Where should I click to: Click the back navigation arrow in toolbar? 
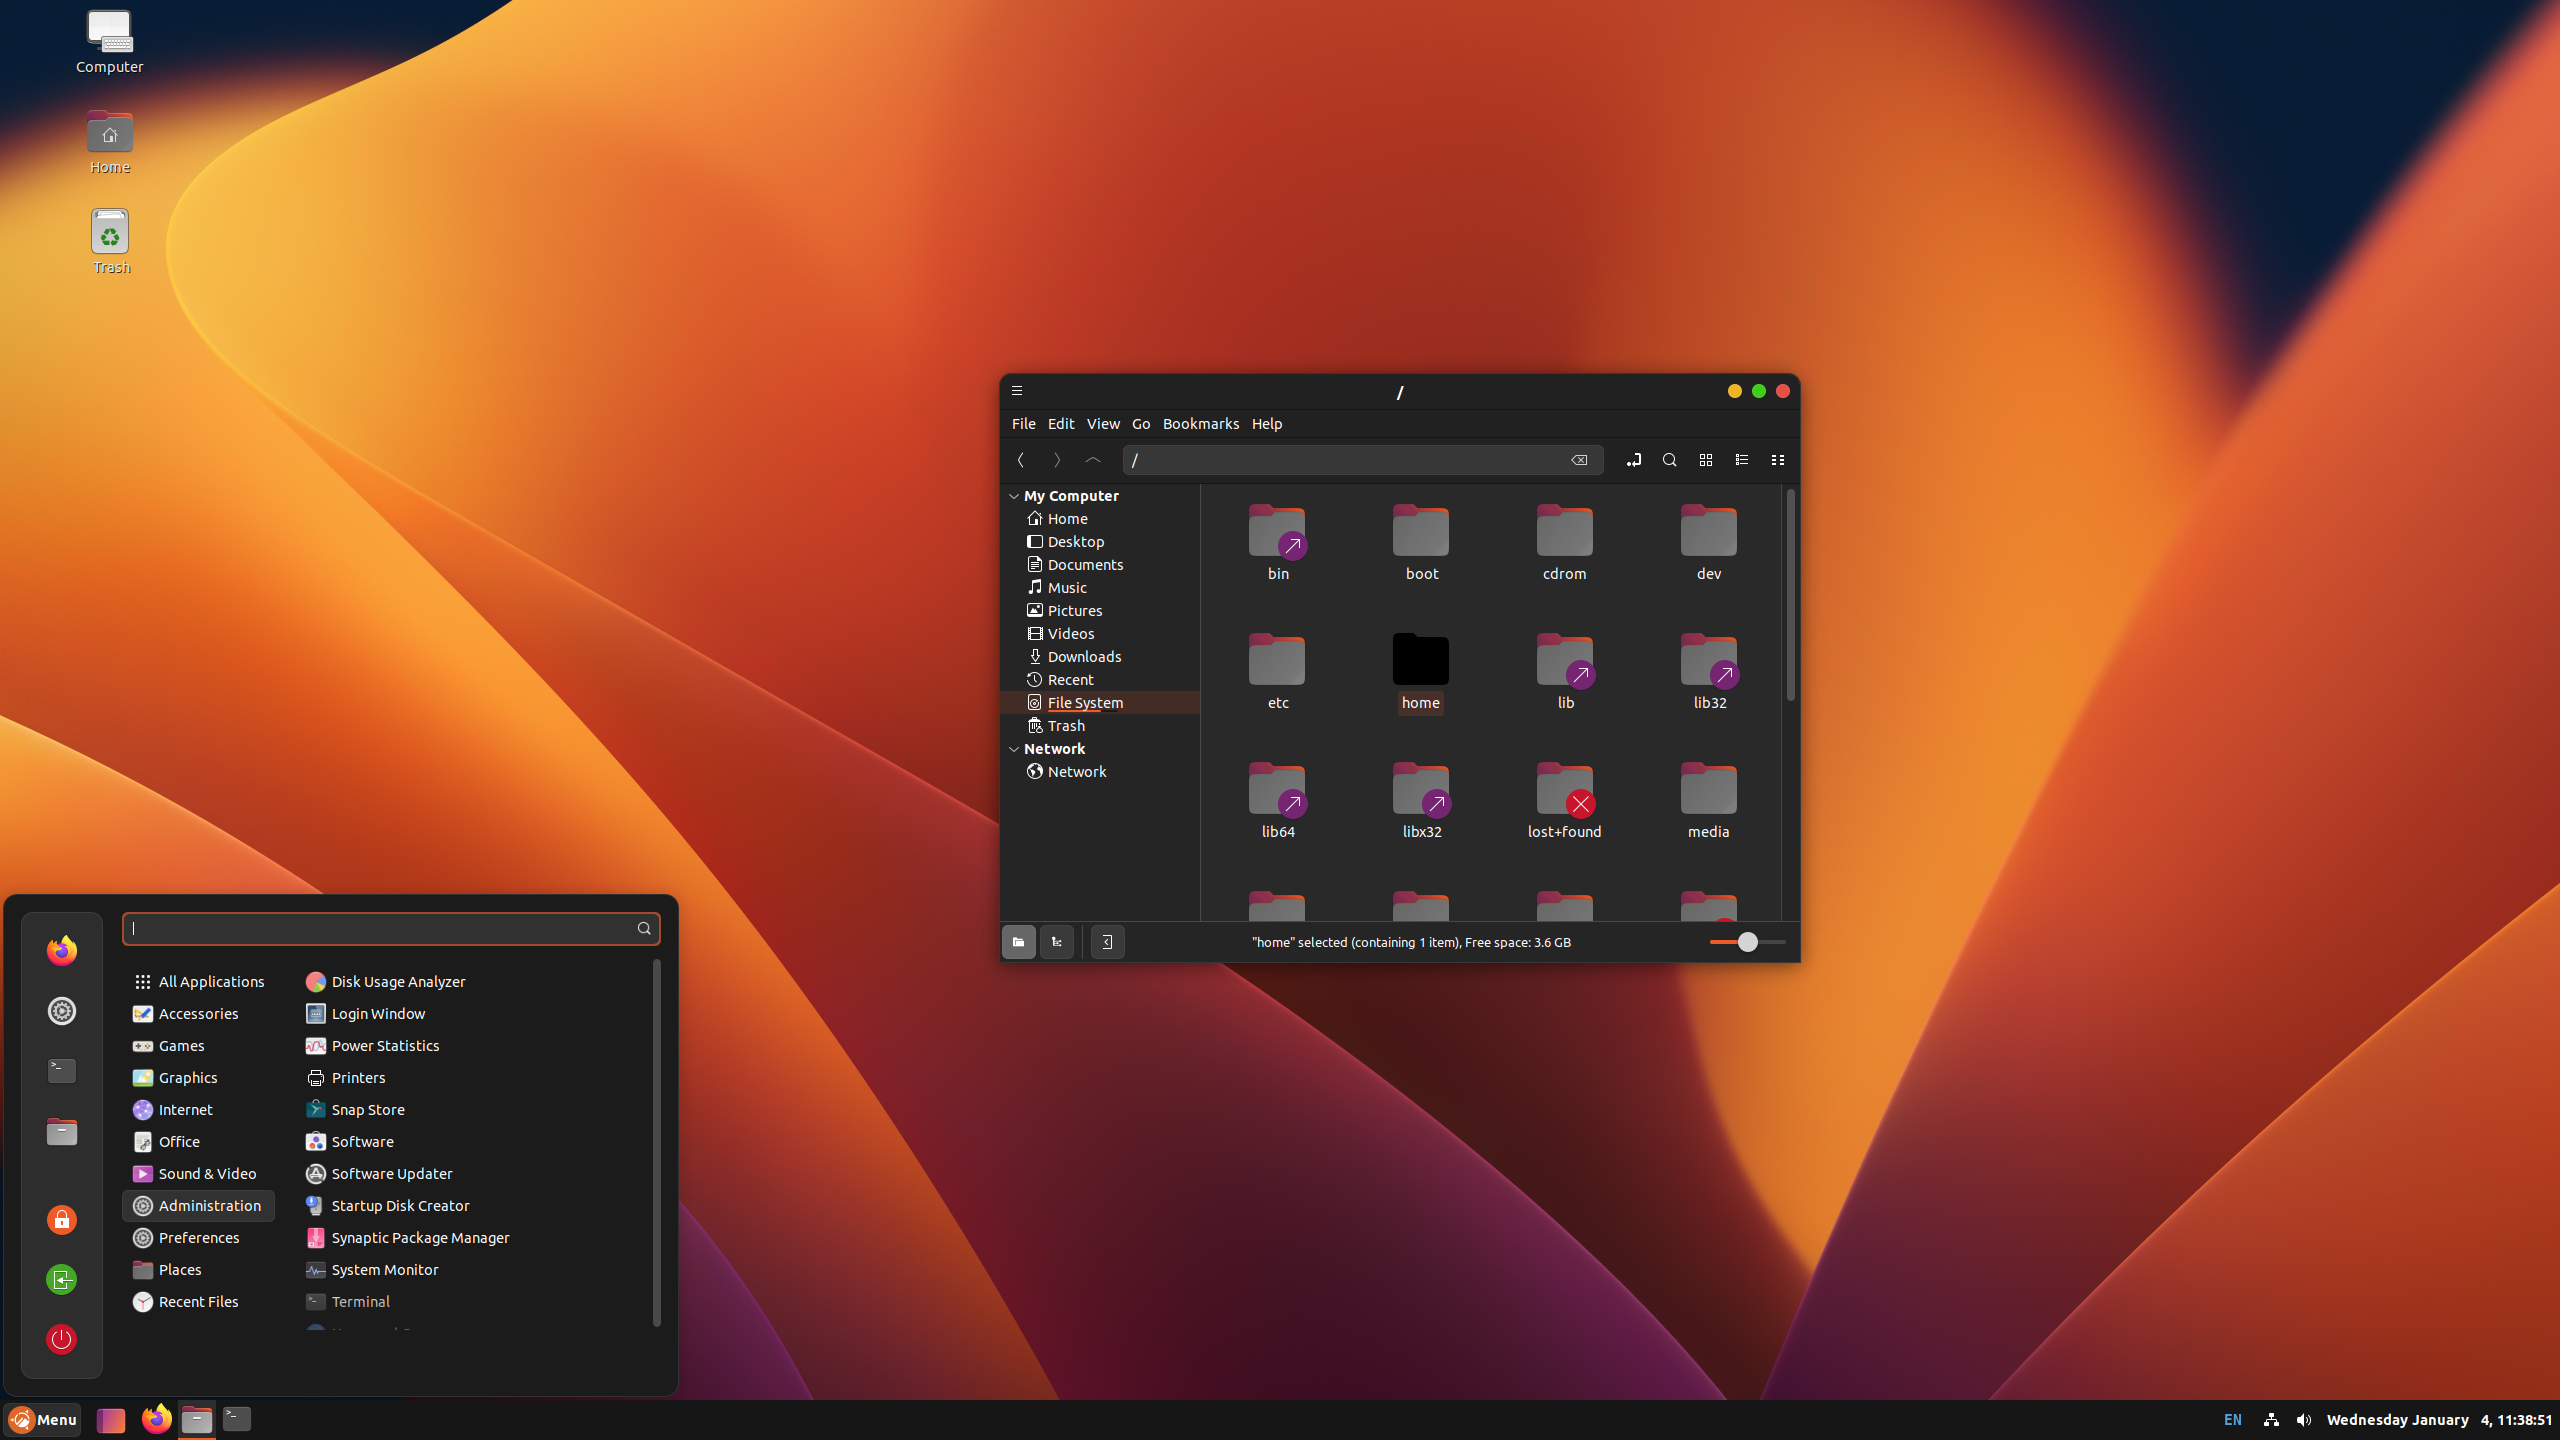tap(1022, 461)
